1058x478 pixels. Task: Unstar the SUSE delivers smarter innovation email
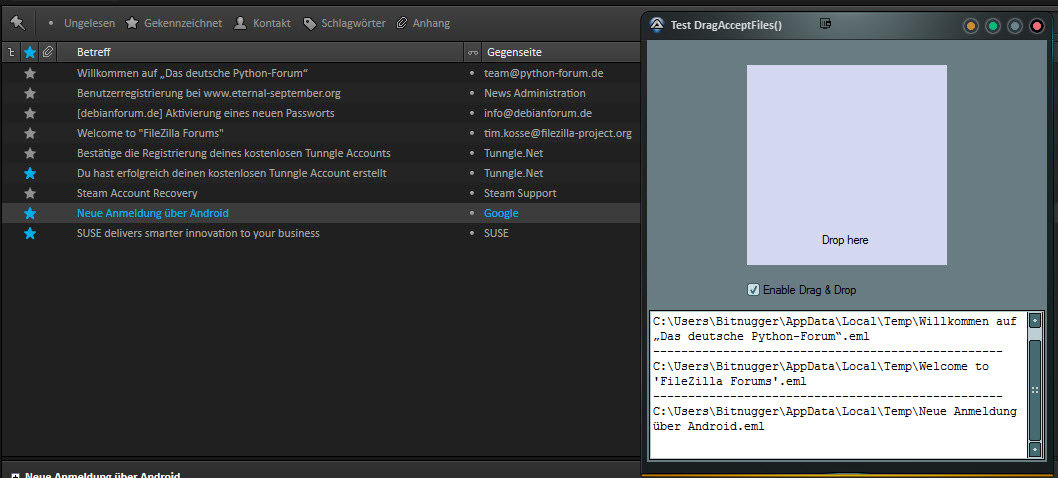30,233
